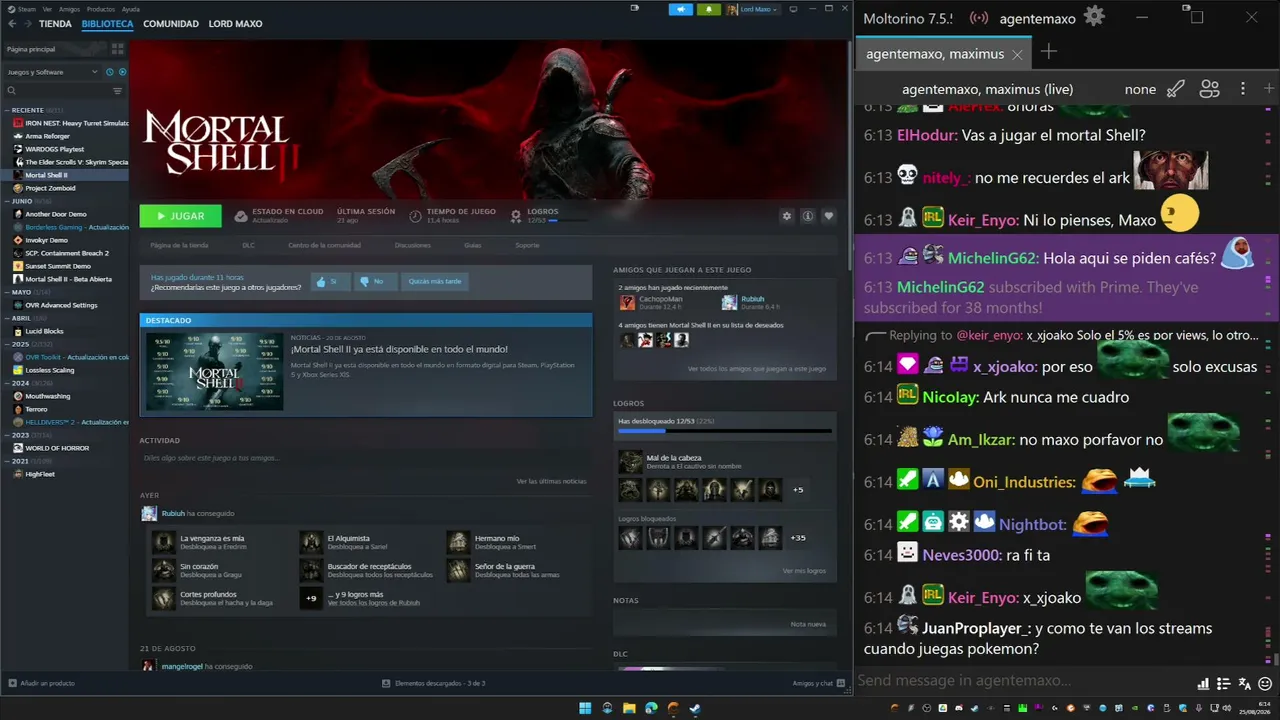Viewport: 1280px width, 720px height.
Task: Collapse the RECIENTE section
Action: (x=6, y=110)
